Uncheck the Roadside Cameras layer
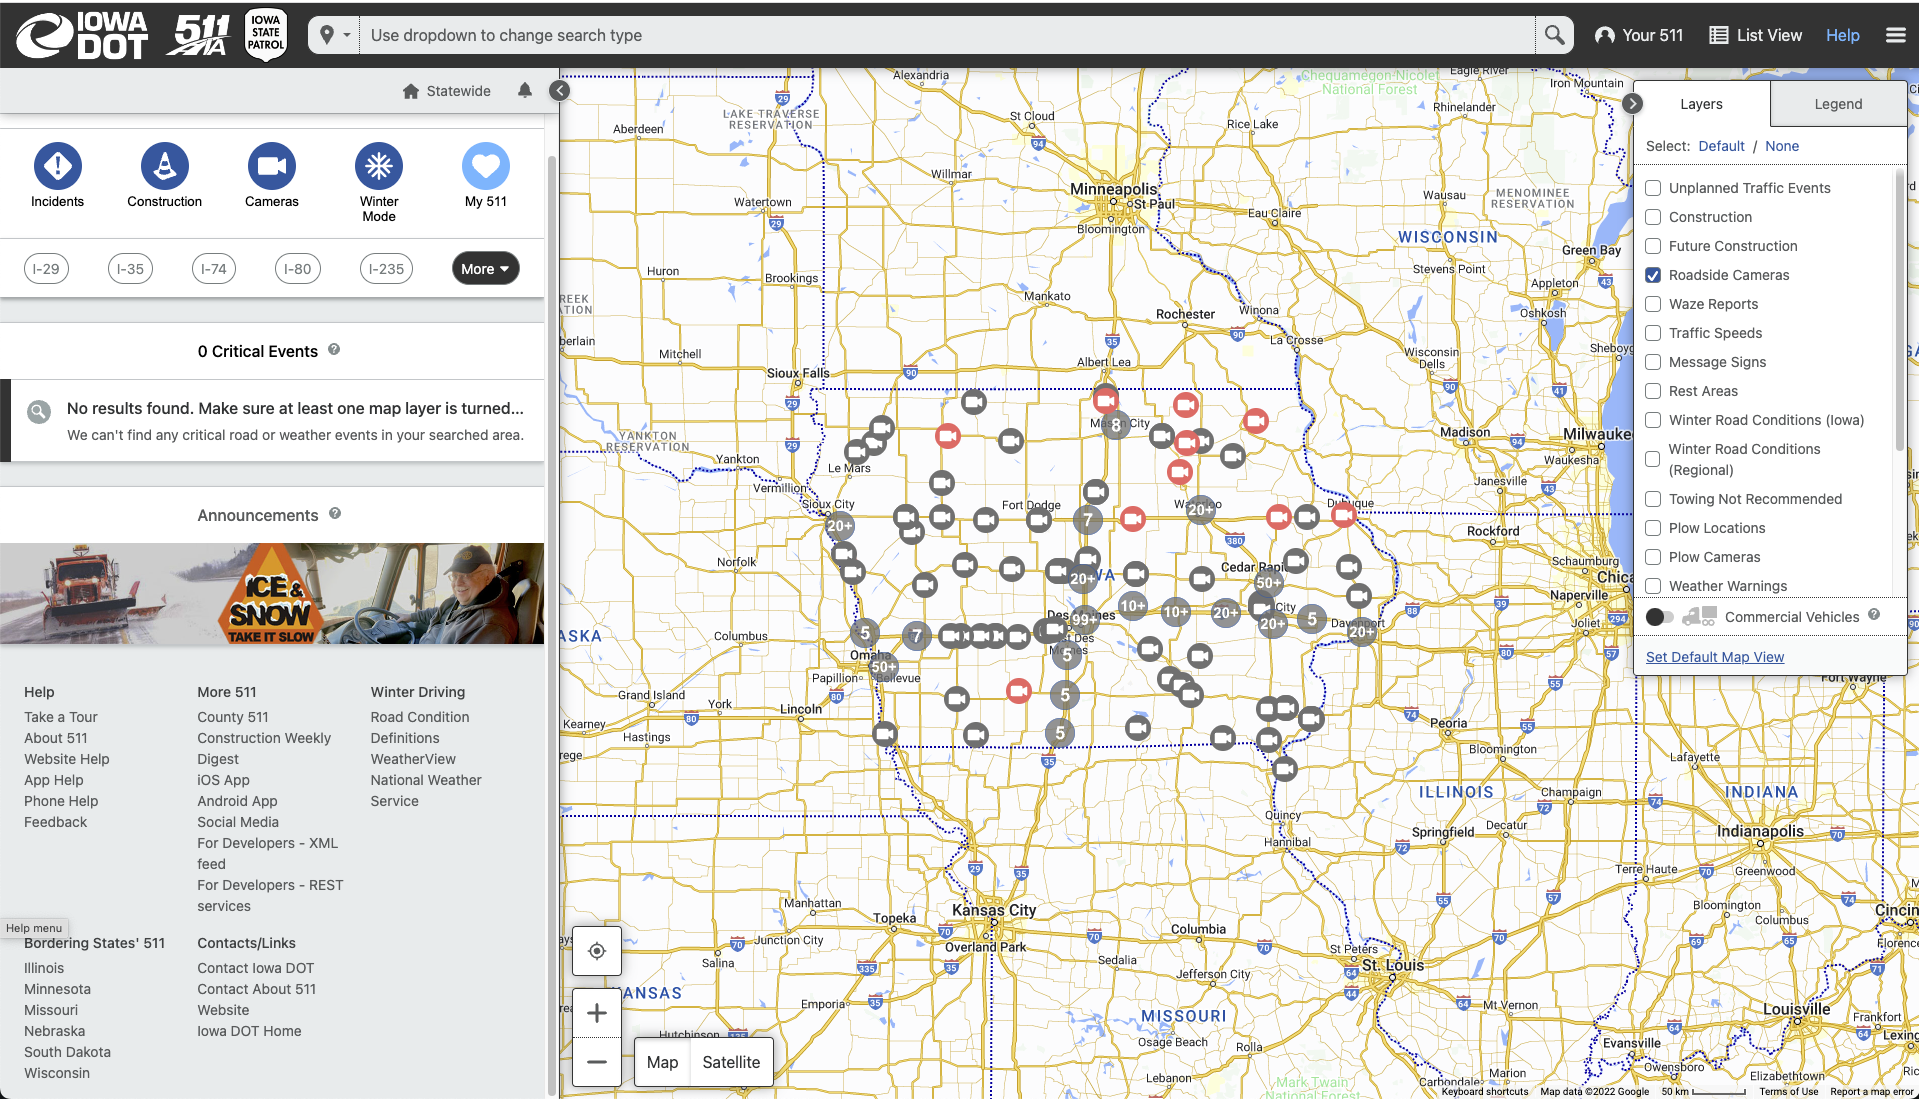The image size is (1919, 1099). tap(1653, 275)
